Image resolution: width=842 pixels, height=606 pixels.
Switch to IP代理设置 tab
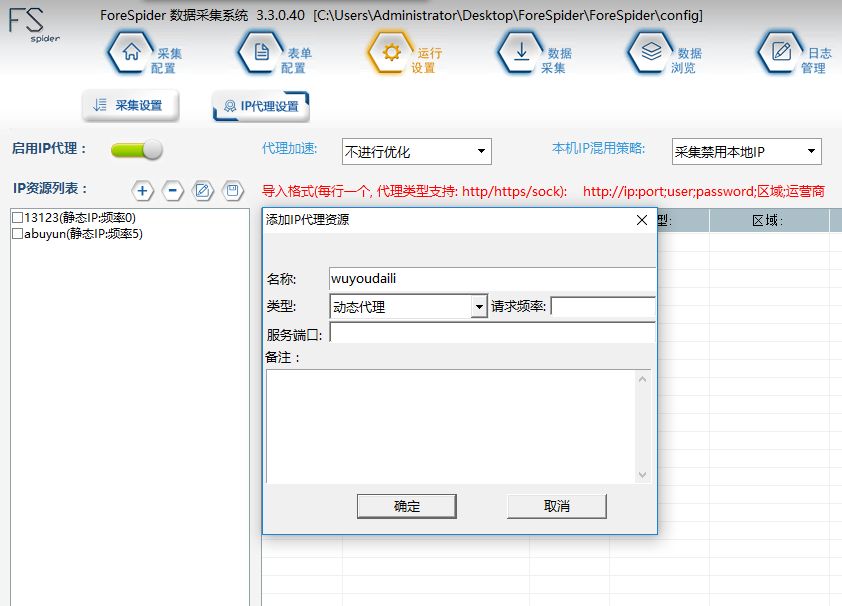coord(261,106)
